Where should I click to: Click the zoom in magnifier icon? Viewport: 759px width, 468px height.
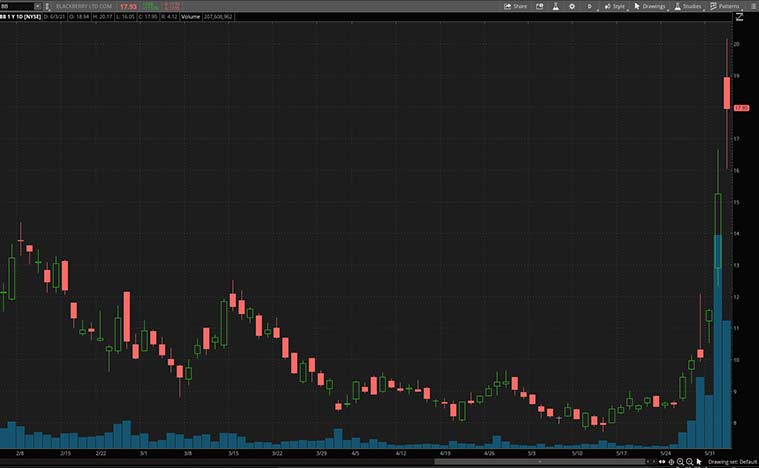point(680,461)
